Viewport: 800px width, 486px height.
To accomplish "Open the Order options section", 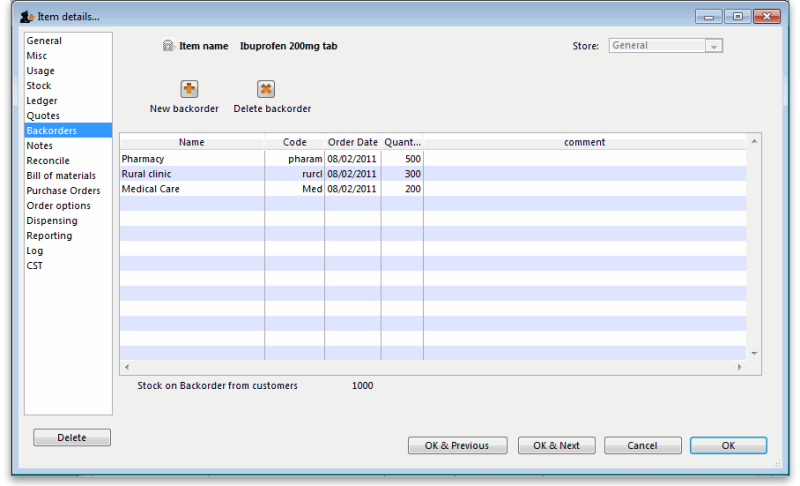I will point(68,206).
